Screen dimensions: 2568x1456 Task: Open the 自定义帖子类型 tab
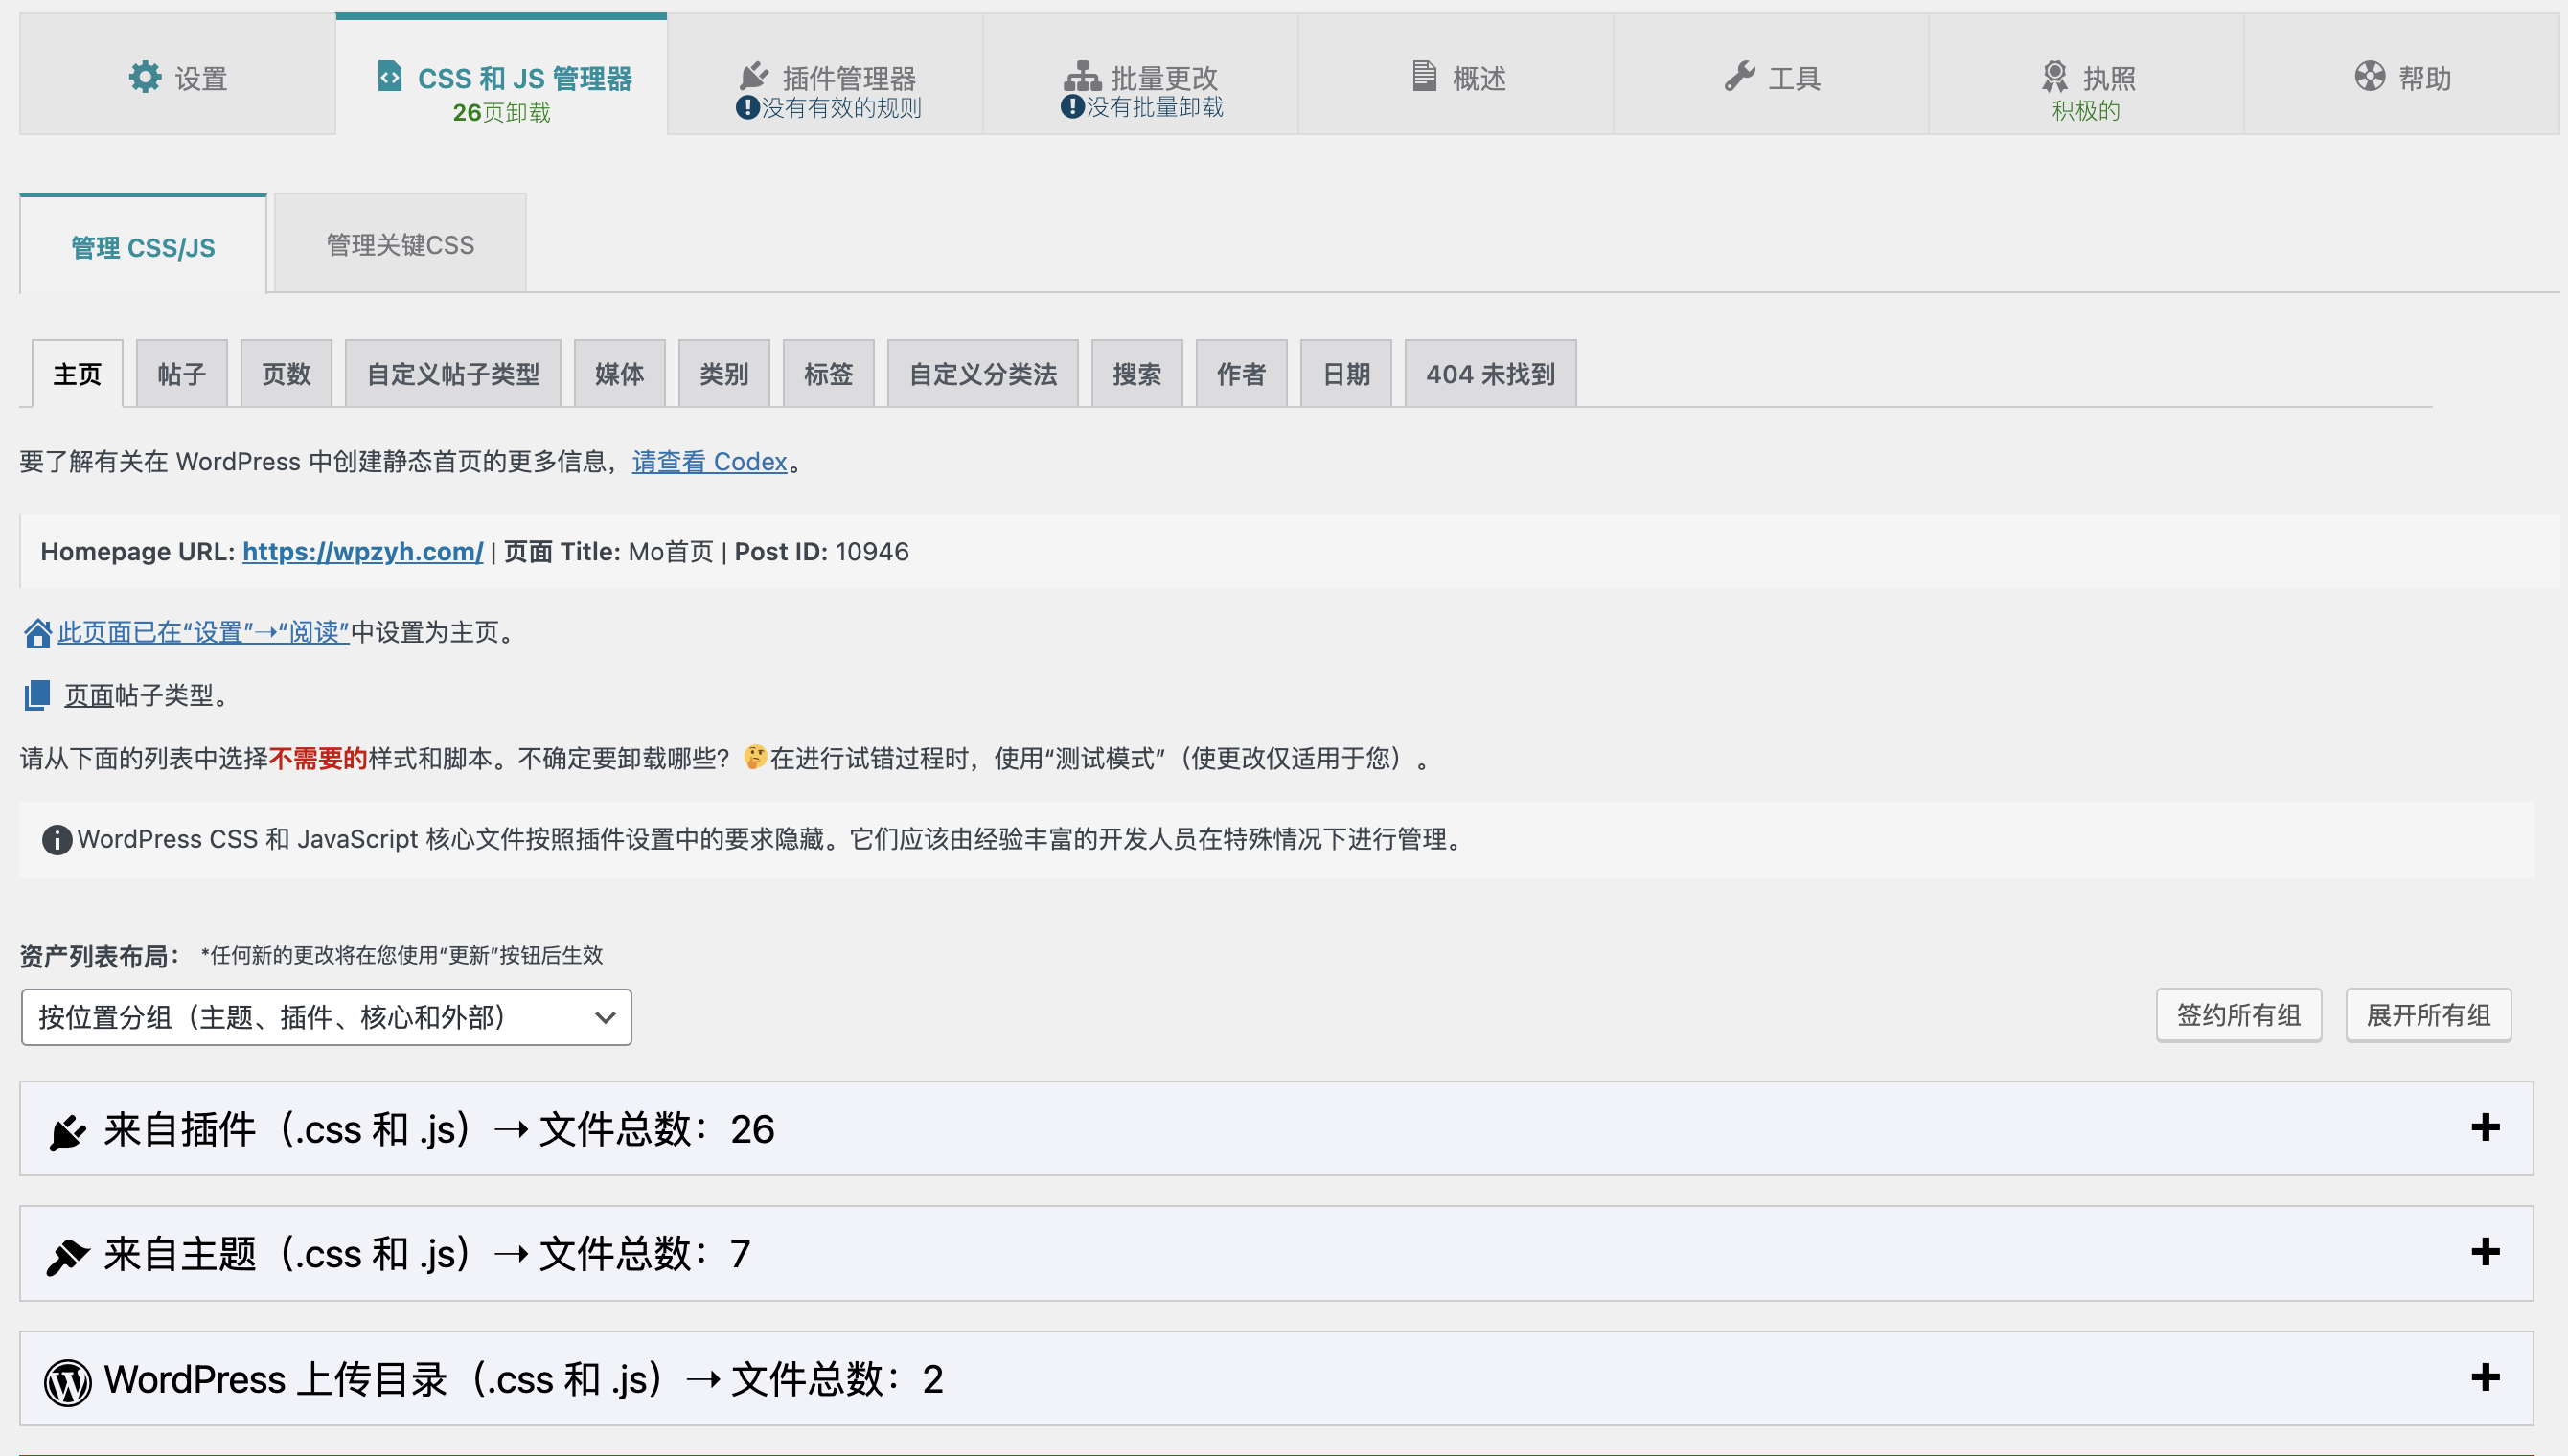coord(453,374)
